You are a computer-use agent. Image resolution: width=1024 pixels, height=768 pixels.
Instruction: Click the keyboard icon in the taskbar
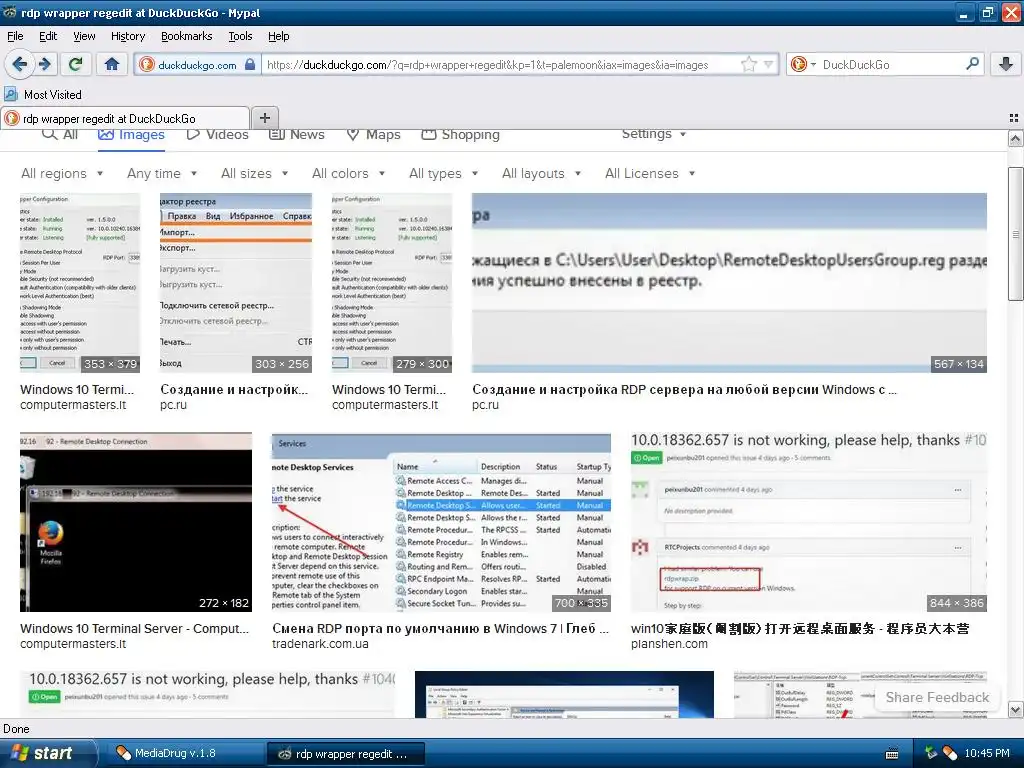(x=891, y=754)
